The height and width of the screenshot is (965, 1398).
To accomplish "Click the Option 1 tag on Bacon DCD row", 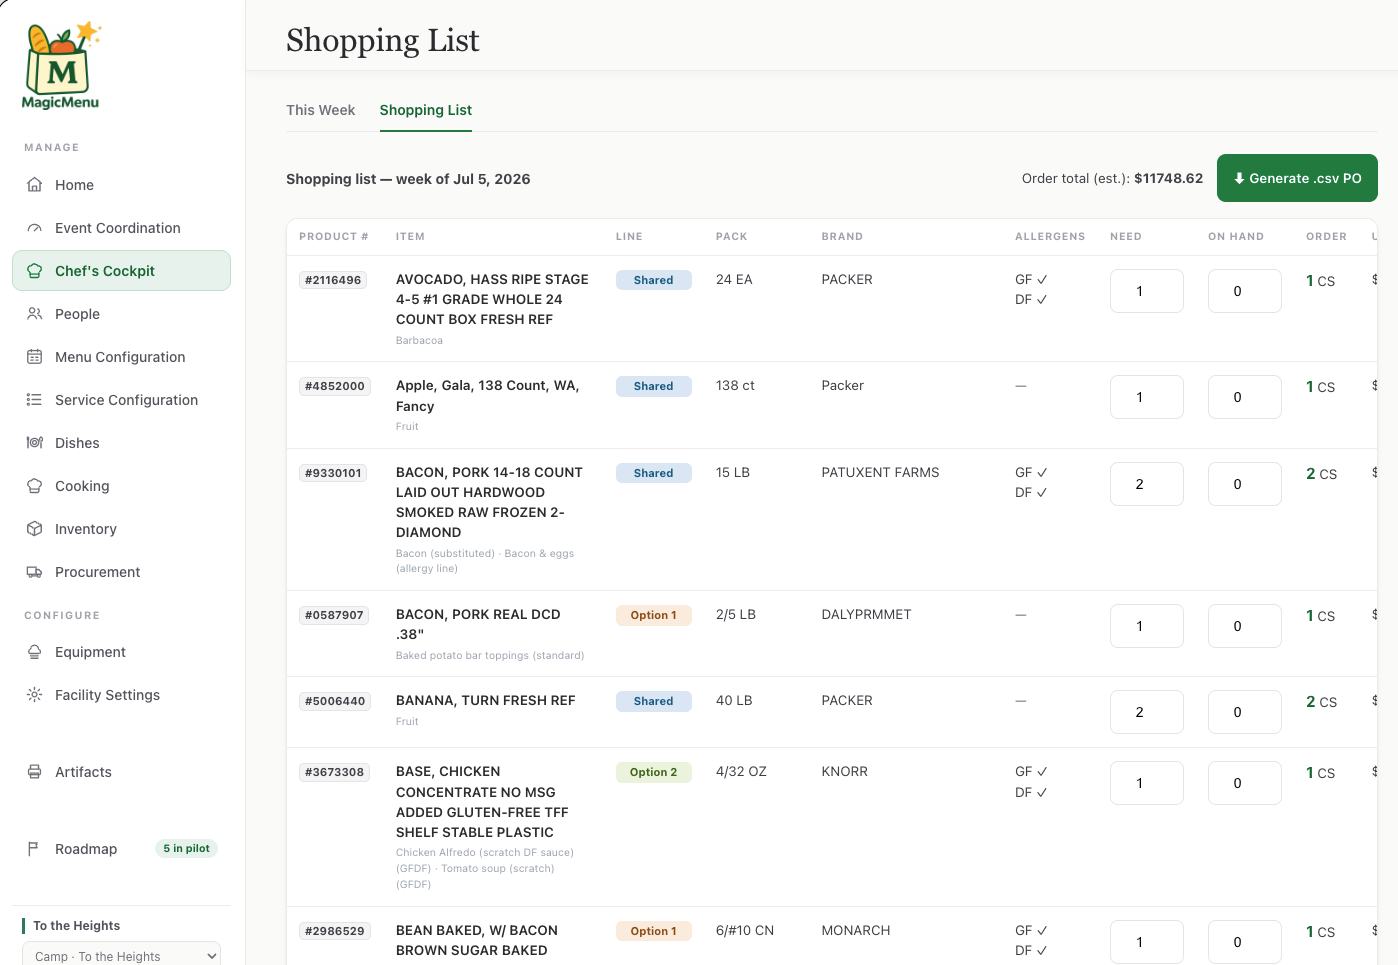I will pos(653,615).
